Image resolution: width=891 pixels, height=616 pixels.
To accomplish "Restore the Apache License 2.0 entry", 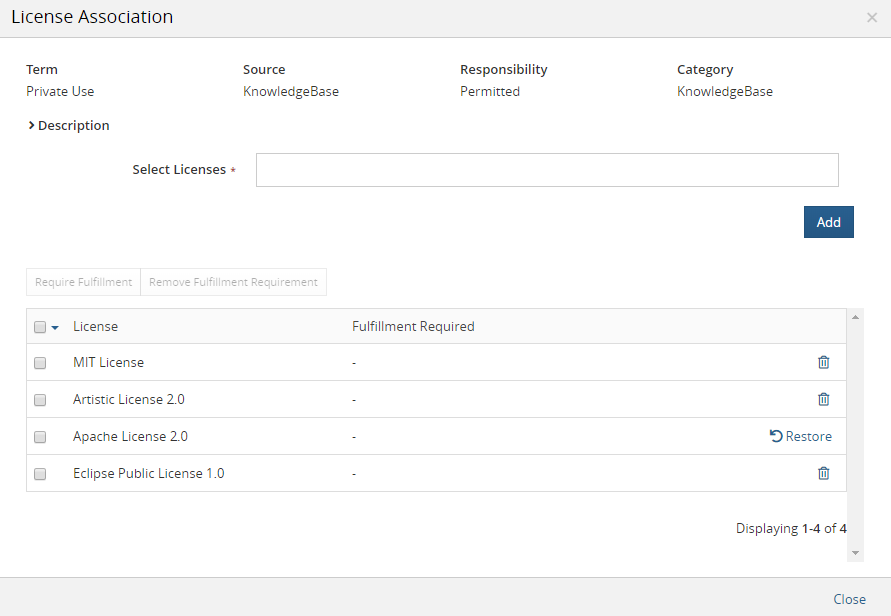I will (x=800, y=436).
